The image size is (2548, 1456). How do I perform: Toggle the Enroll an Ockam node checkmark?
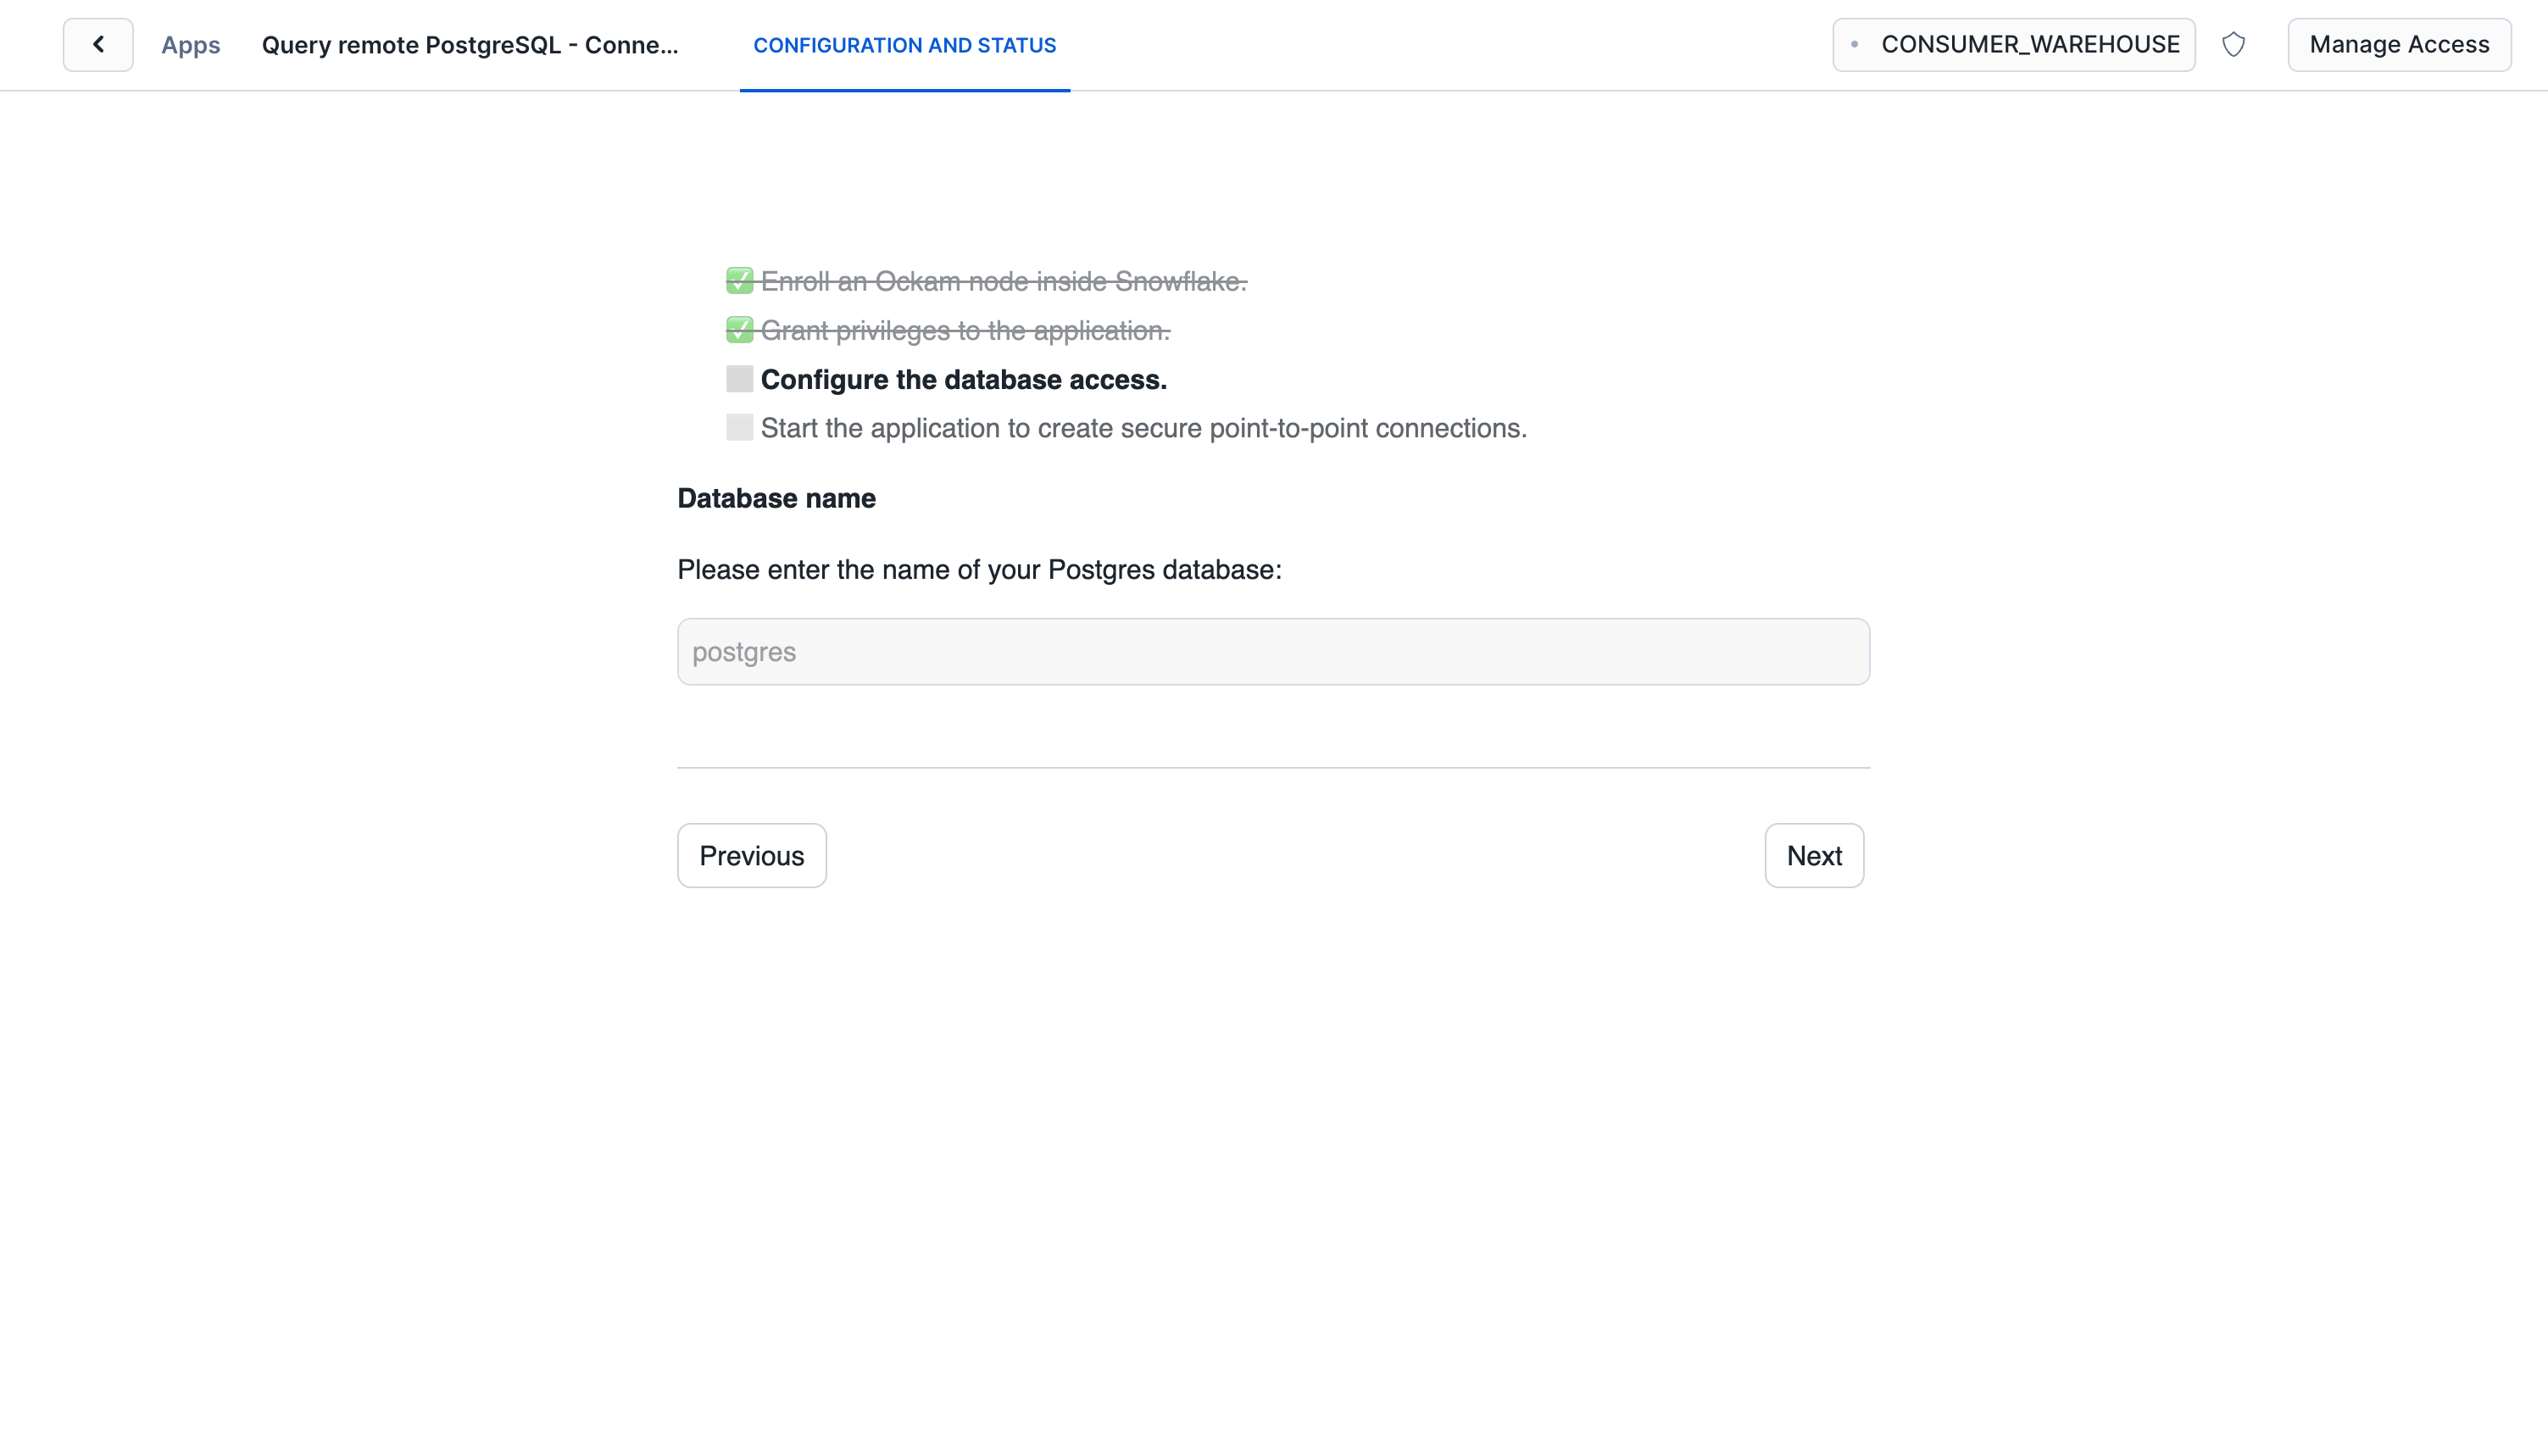click(x=739, y=281)
